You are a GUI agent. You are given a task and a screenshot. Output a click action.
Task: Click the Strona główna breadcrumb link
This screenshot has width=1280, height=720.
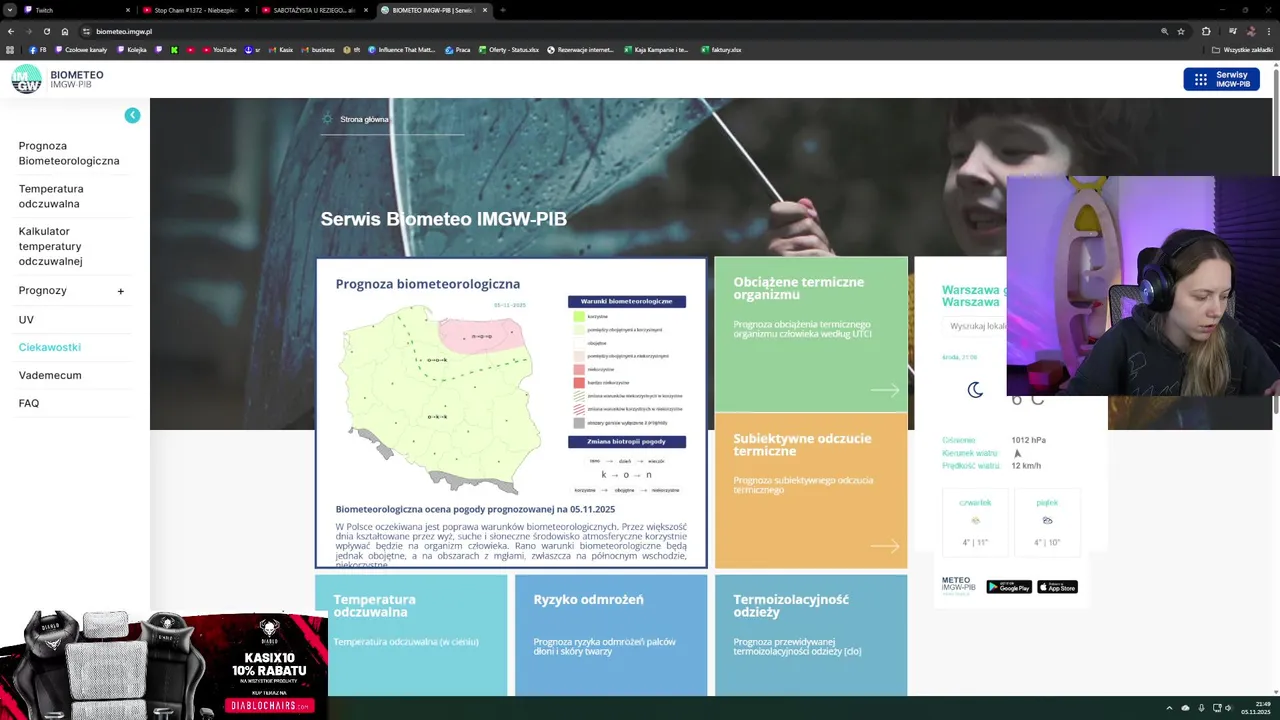[x=364, y=119]
